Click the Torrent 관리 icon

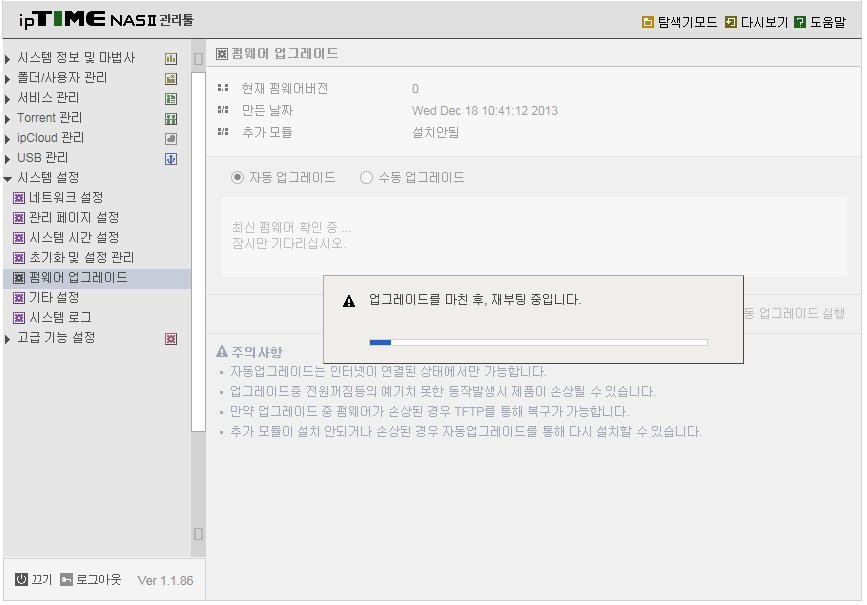pyautogui.click(x=171, y=118)
